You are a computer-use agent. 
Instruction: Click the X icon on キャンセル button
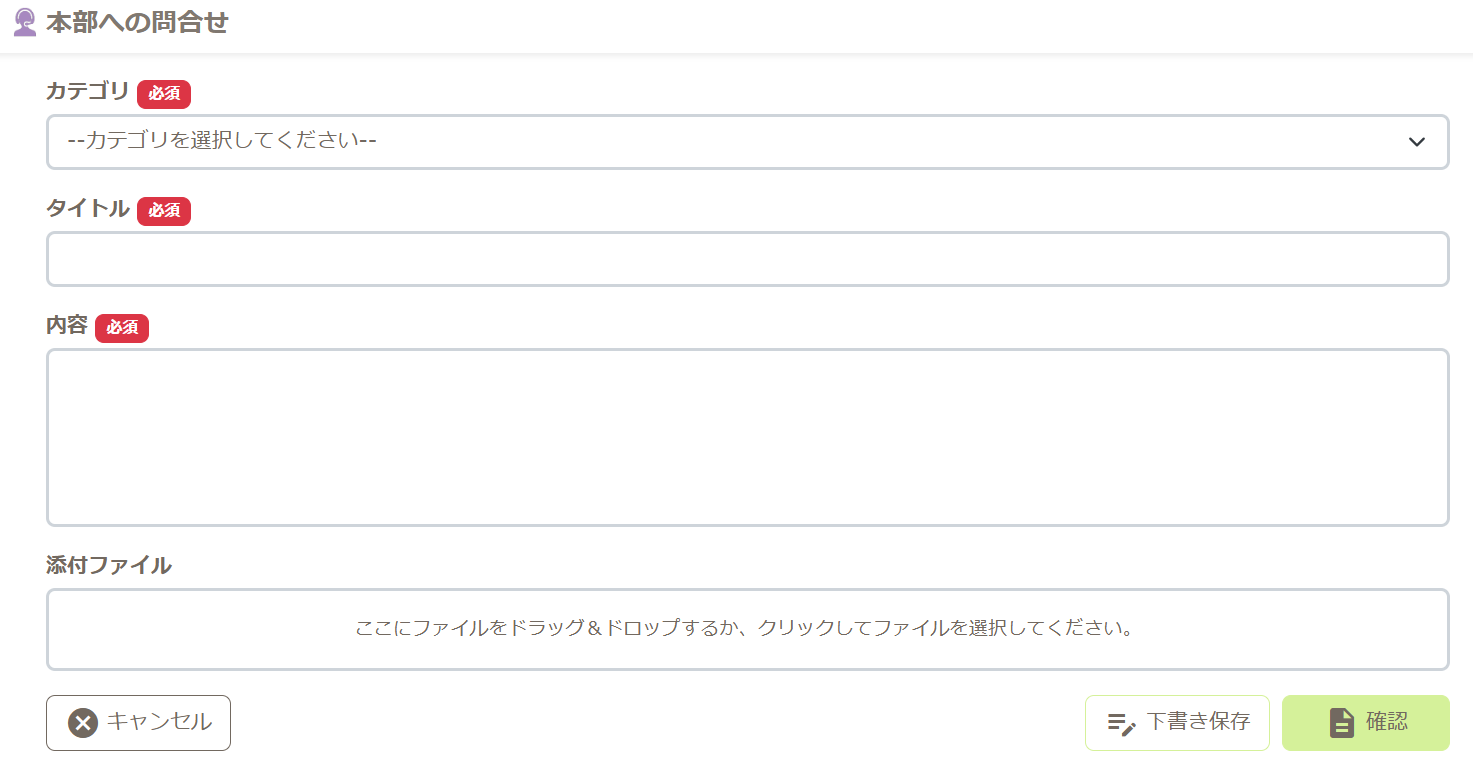83,722
